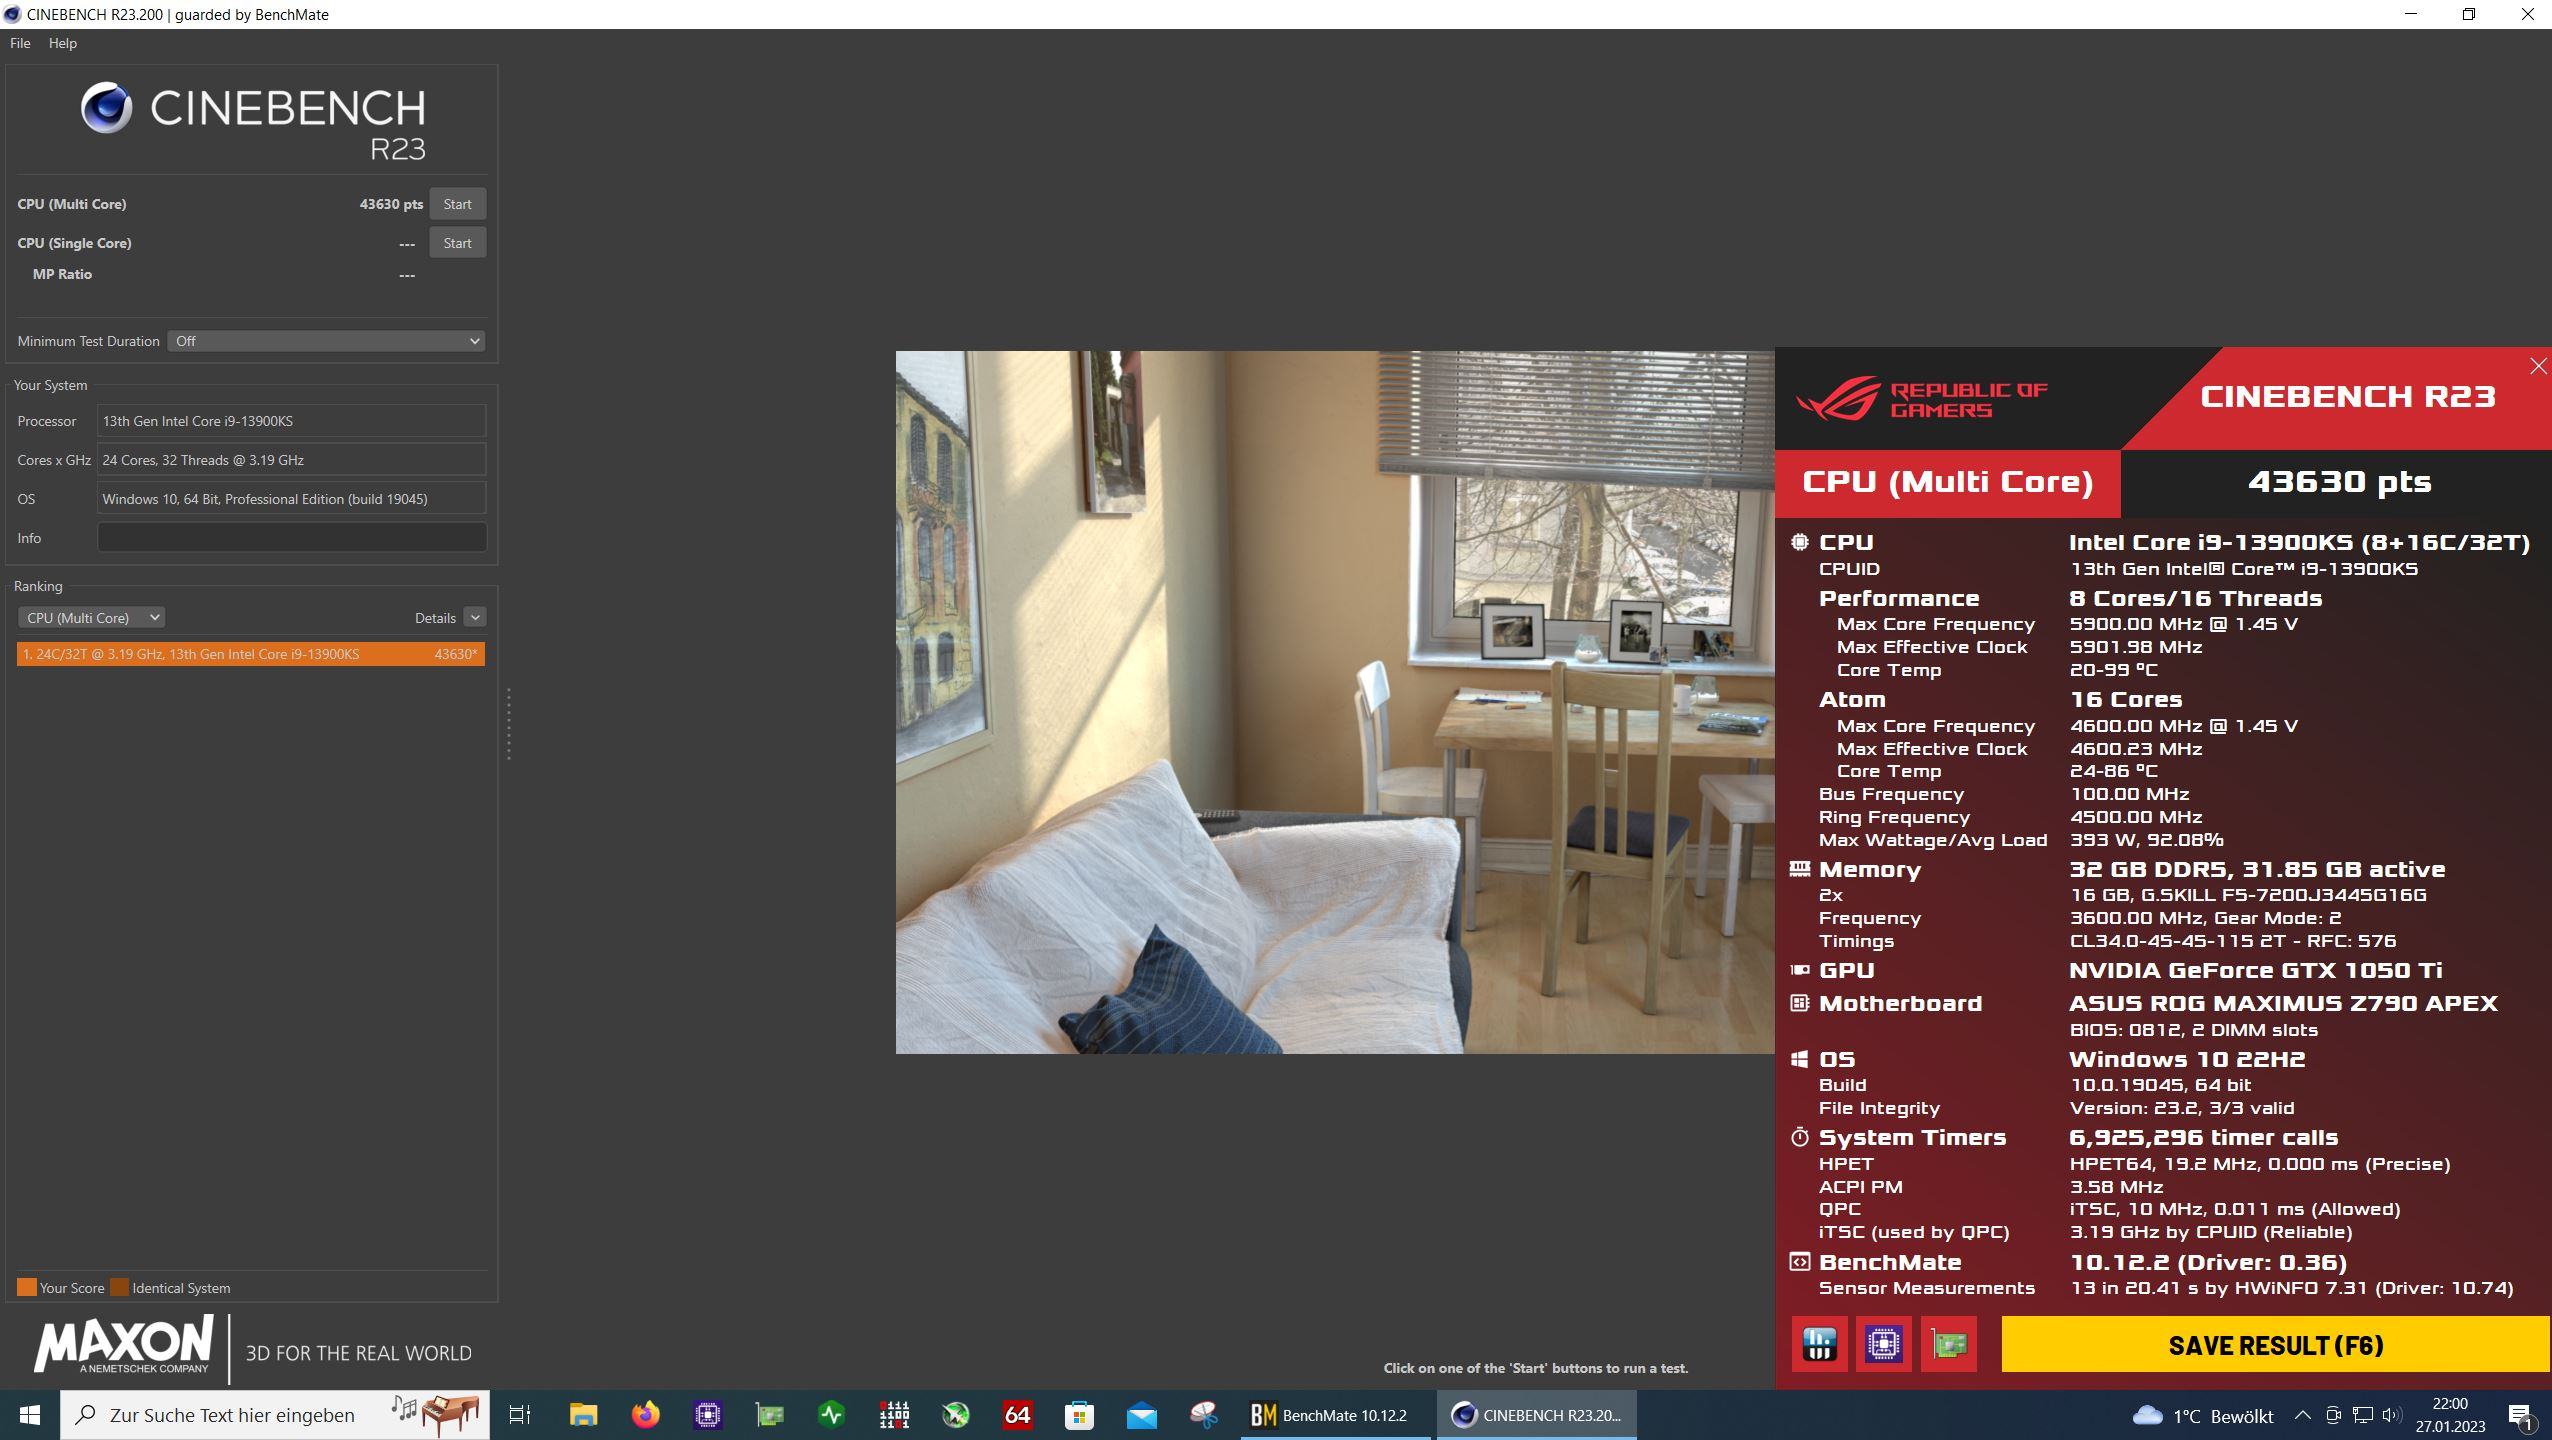Switch to CINEBENCH R23 taskbar window
The height and width of the screenshot is (1440, 2552).
click(x=1537, y=1415)
